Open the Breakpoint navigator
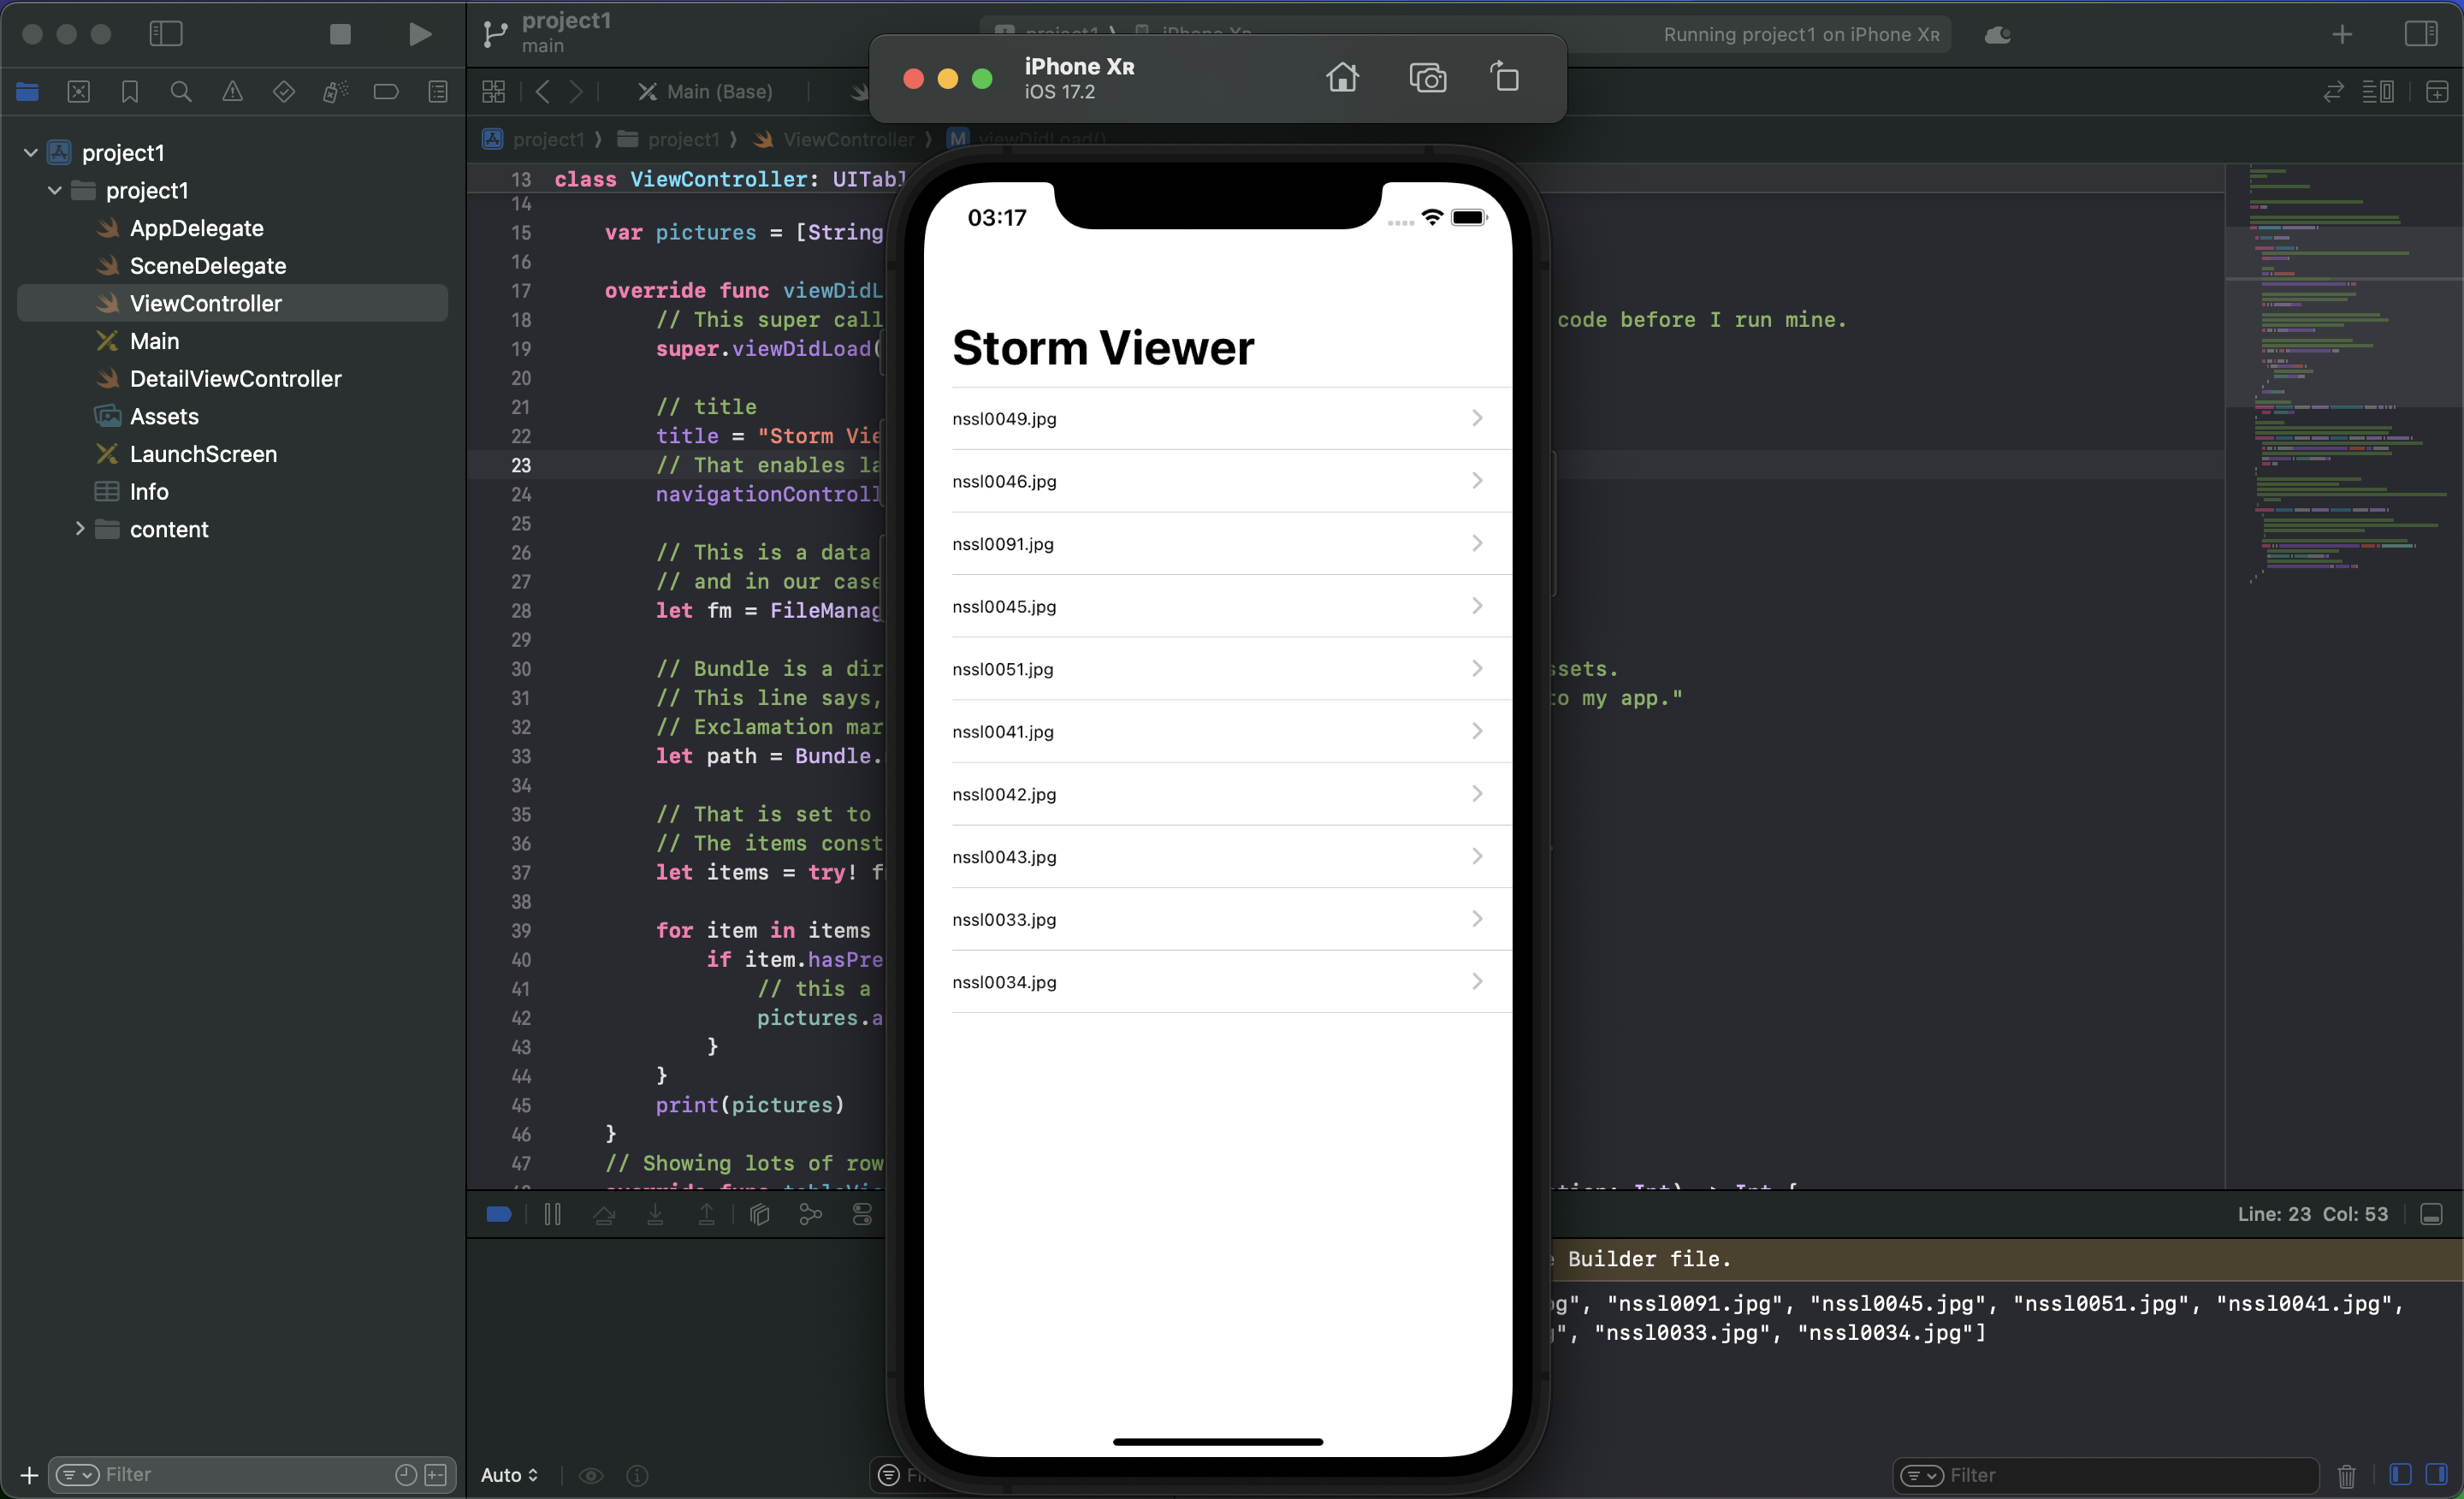2464x1499 pixels. pos(386,92)
